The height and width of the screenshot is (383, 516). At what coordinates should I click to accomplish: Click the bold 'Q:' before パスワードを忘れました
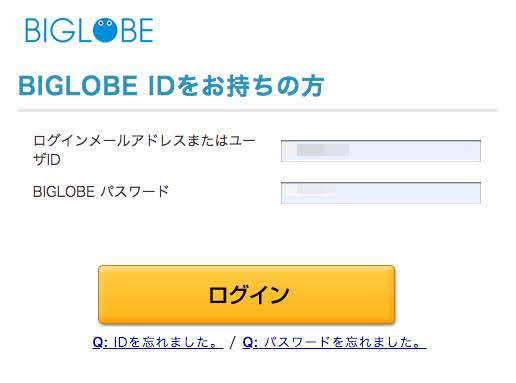[x=250, y=342]
